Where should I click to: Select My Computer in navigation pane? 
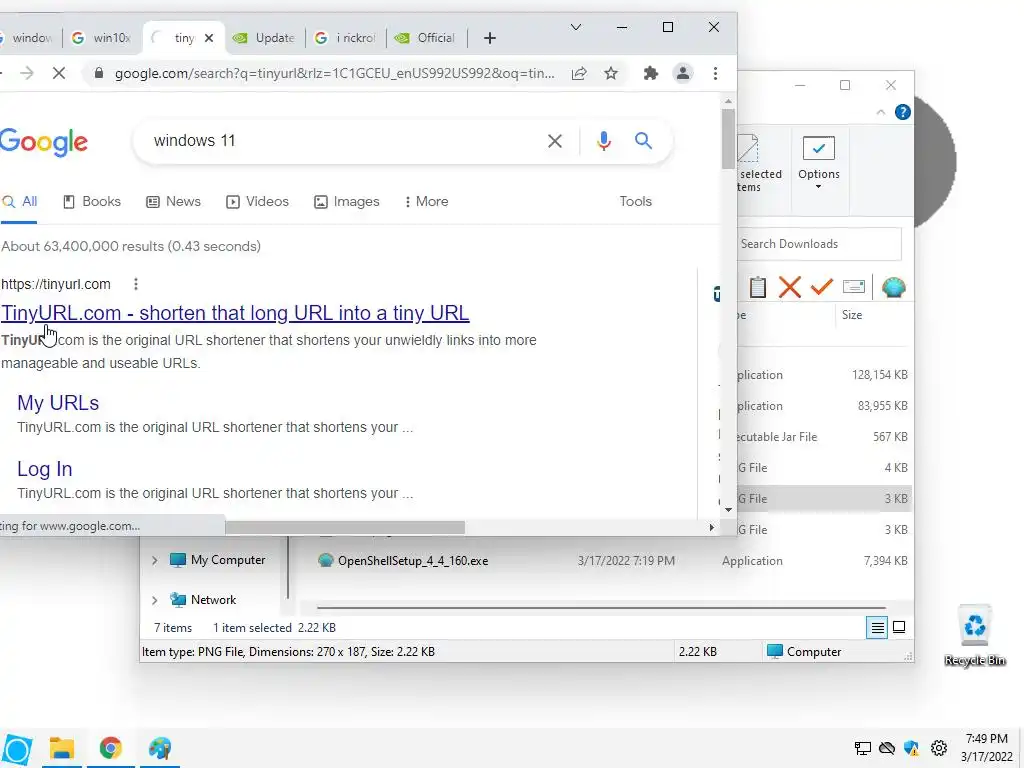click(218, 560)
